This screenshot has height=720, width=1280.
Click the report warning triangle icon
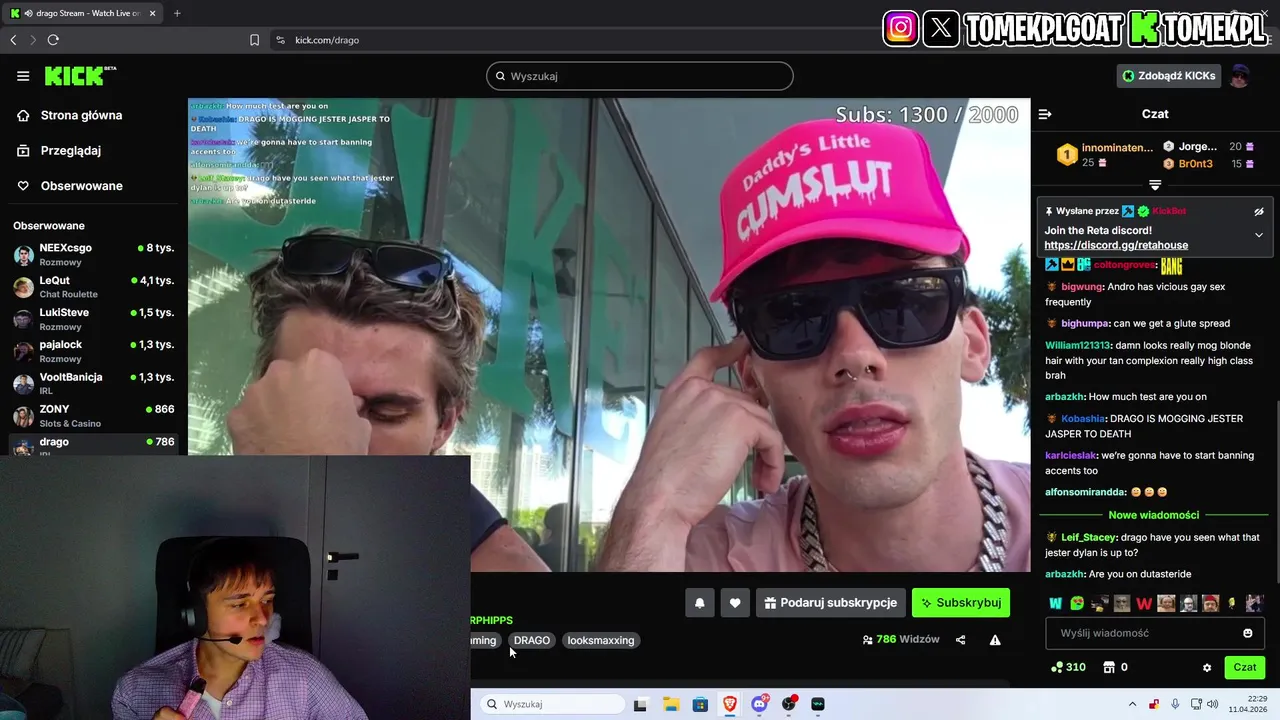[995, 640]
